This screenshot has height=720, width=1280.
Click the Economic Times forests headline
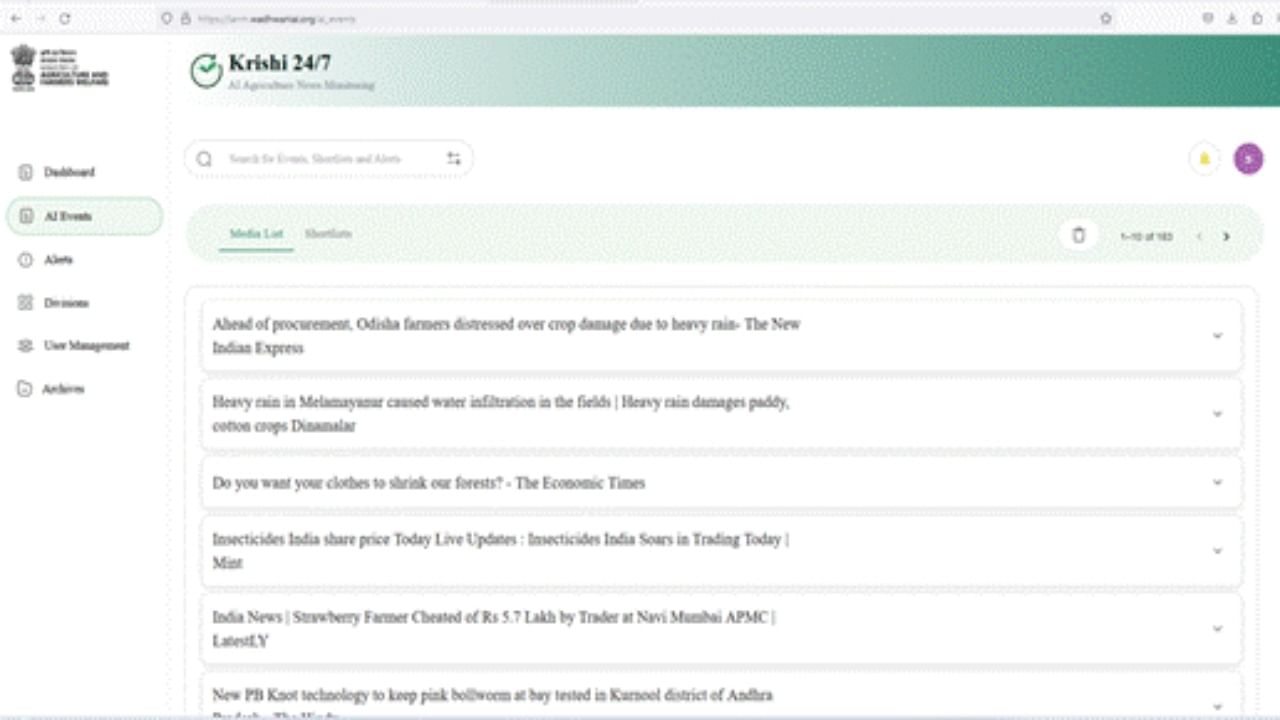tap(429, 483)
